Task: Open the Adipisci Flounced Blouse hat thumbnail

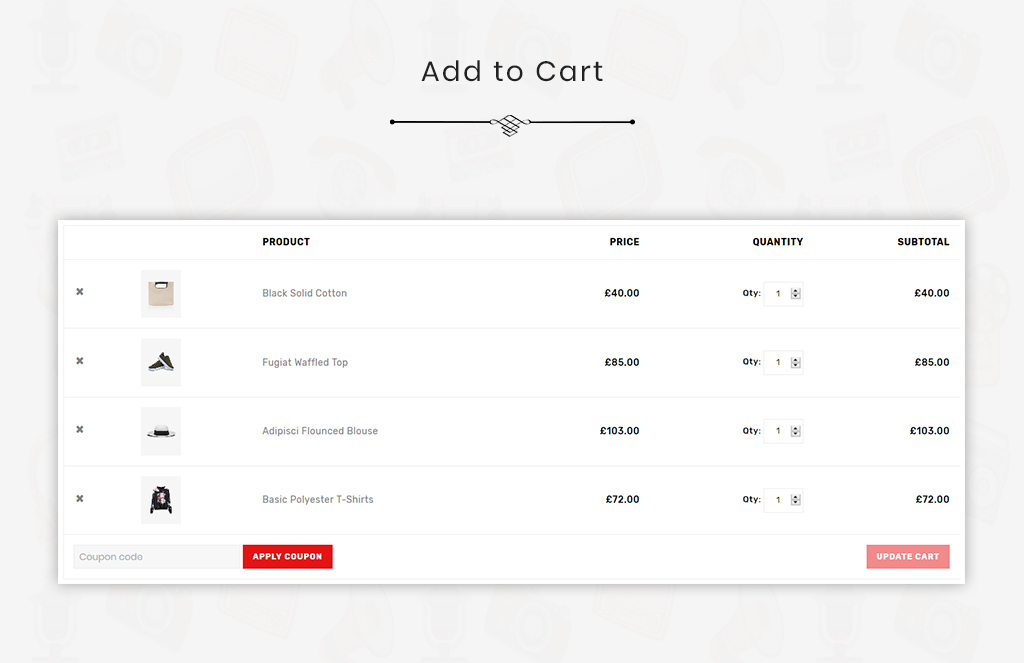Action: 161,431
